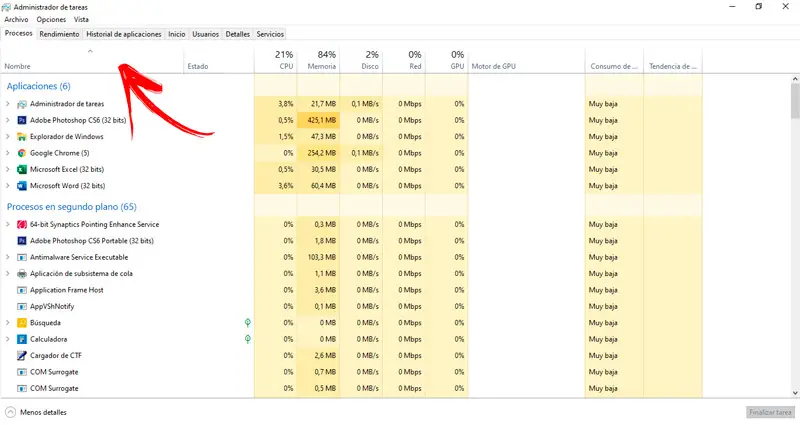This screenshot has width=800, height=425.
Task: Expand the Microsoft Excel process group
Action: coord(8,169)
